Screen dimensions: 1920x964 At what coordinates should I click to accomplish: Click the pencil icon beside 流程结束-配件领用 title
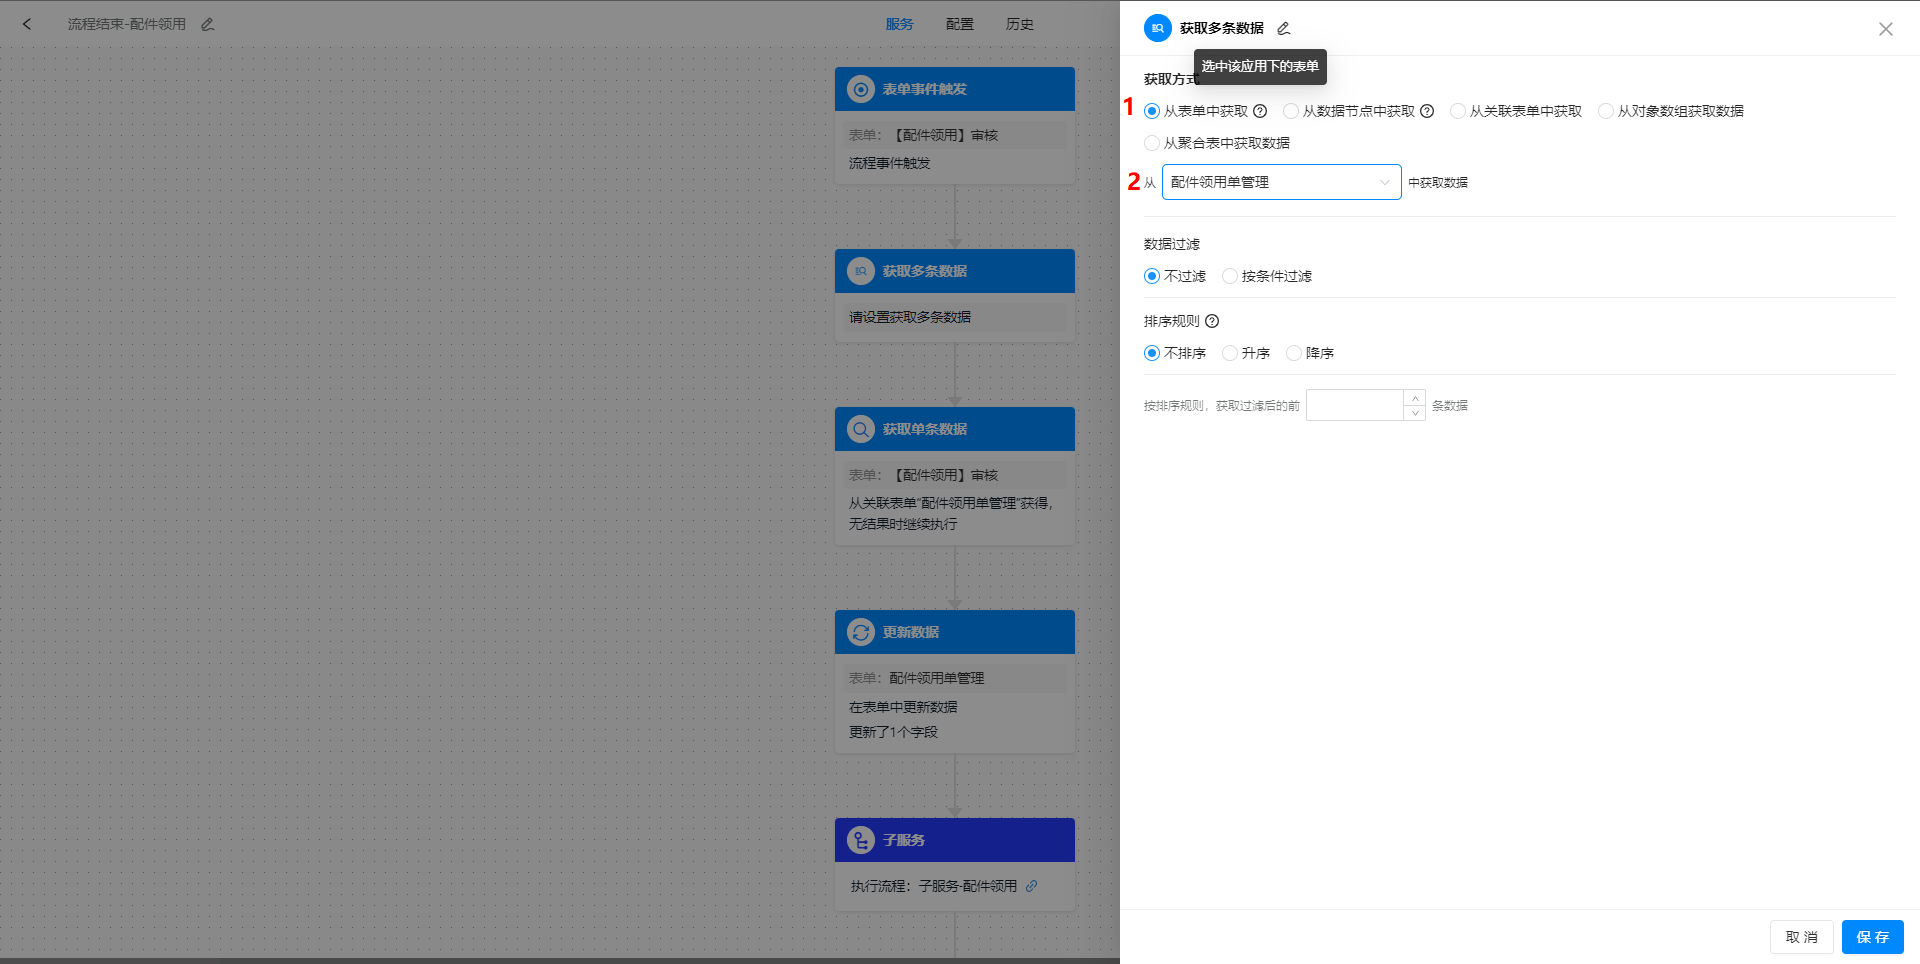[208, 23]
